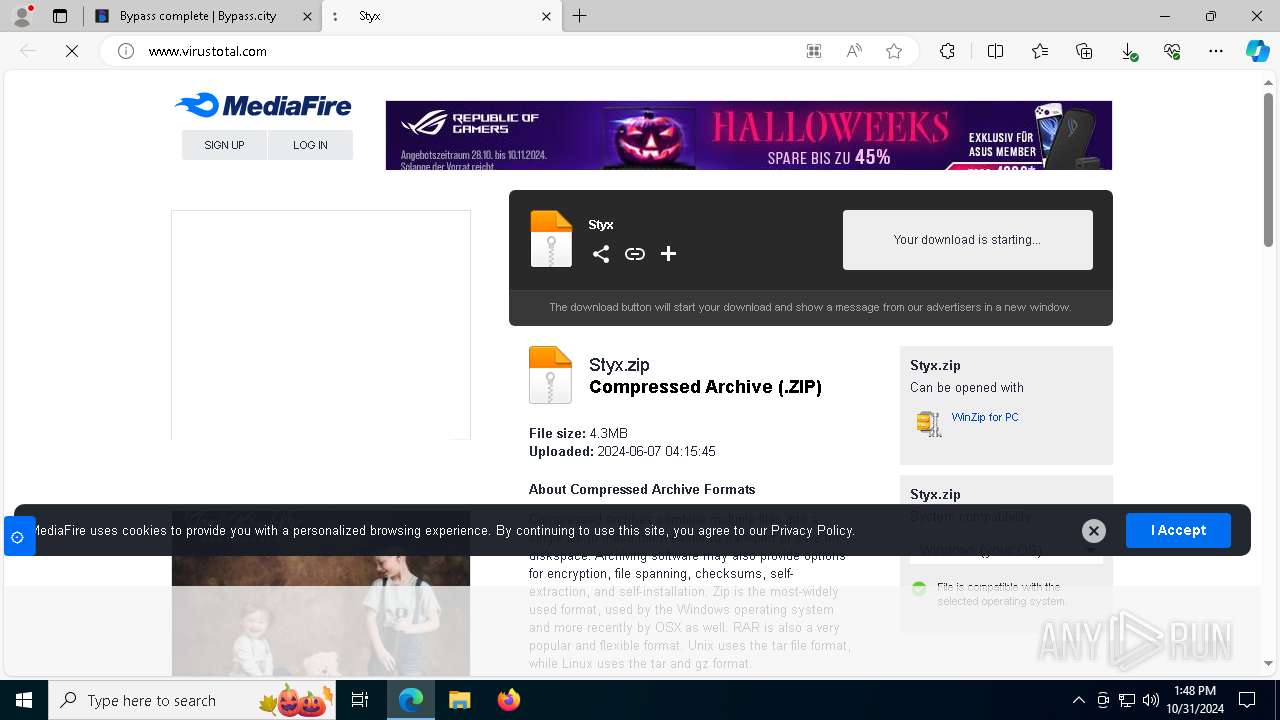Click the plus icon to save Styx
The height and width of the screenshot is (720, 1280).
click(669, 254)
